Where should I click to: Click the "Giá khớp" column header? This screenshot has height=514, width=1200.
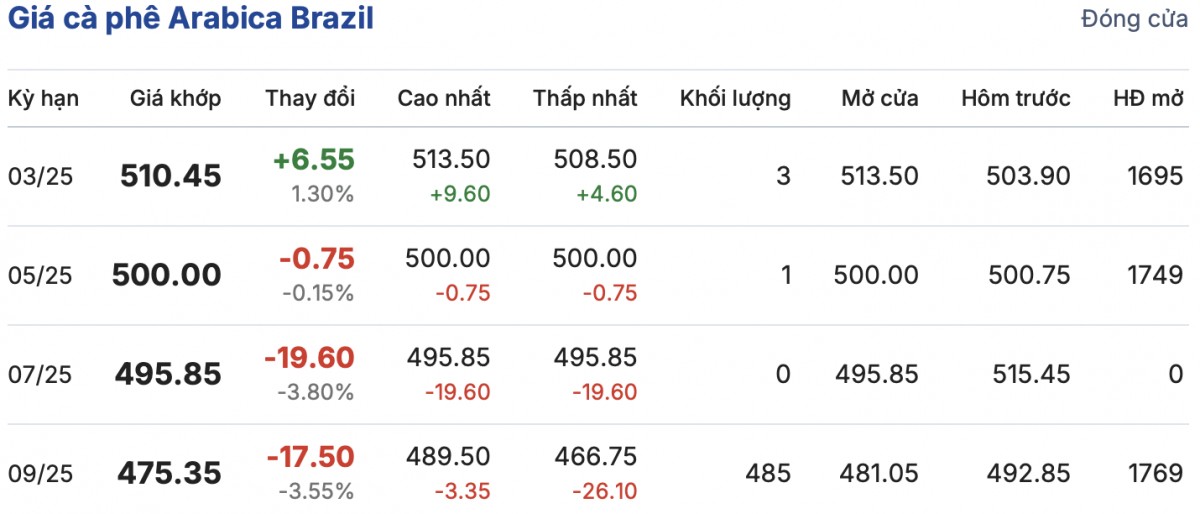(175, 98)
